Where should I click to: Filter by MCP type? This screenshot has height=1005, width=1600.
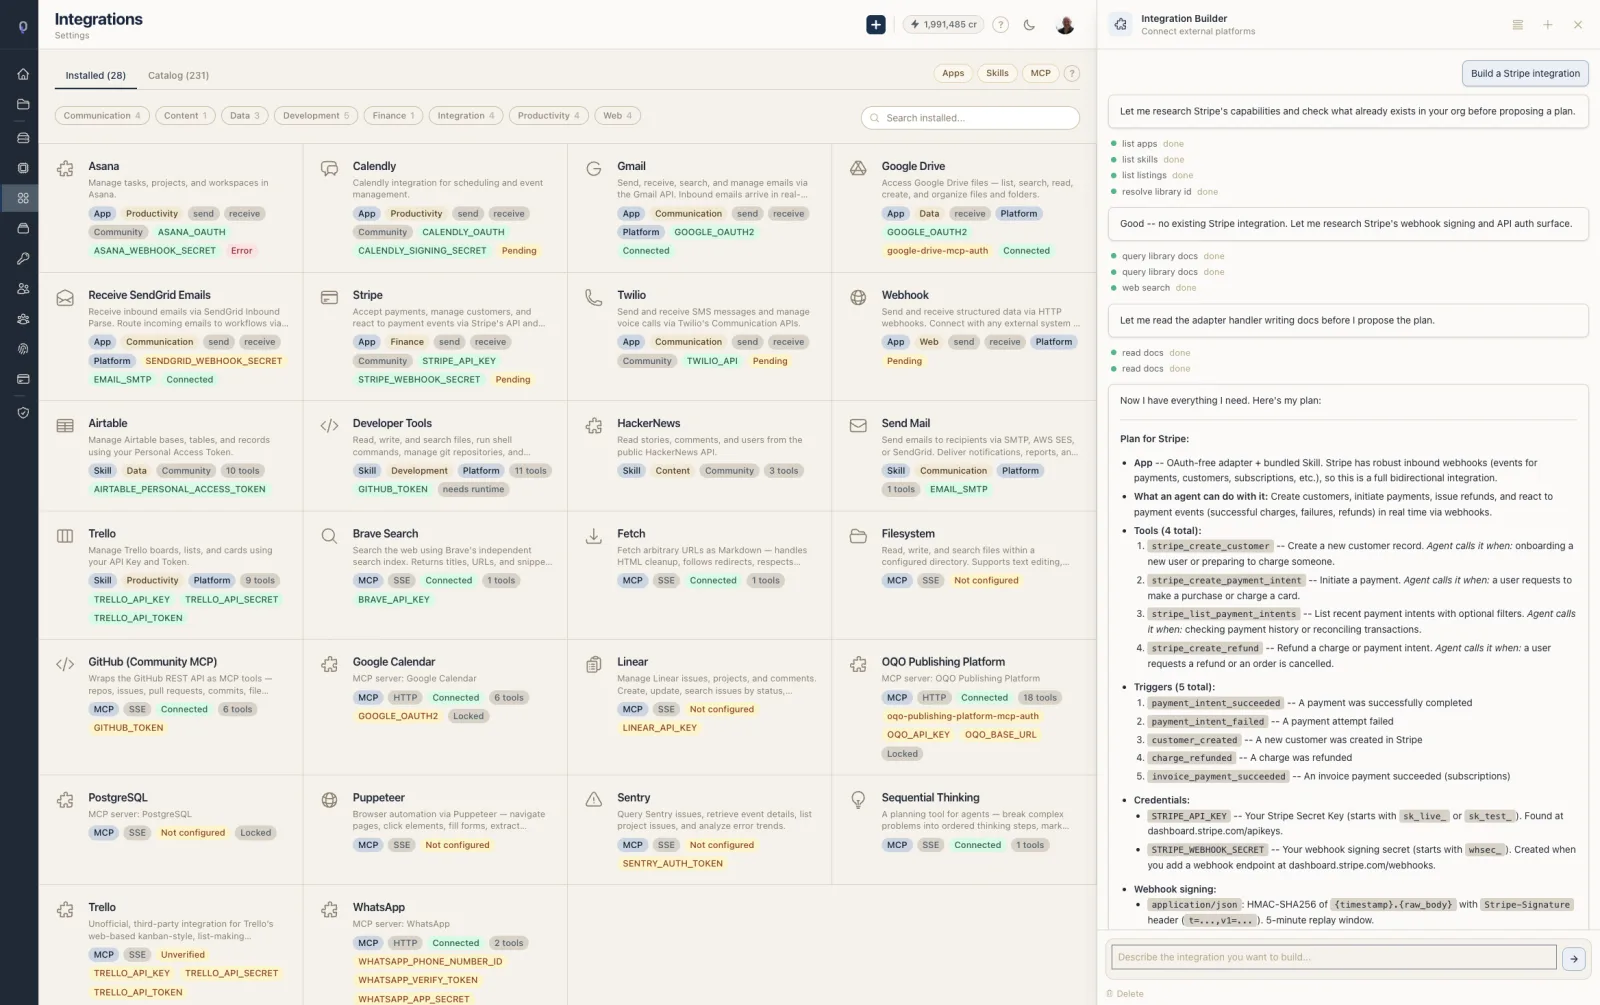[x=1041, y=73]
